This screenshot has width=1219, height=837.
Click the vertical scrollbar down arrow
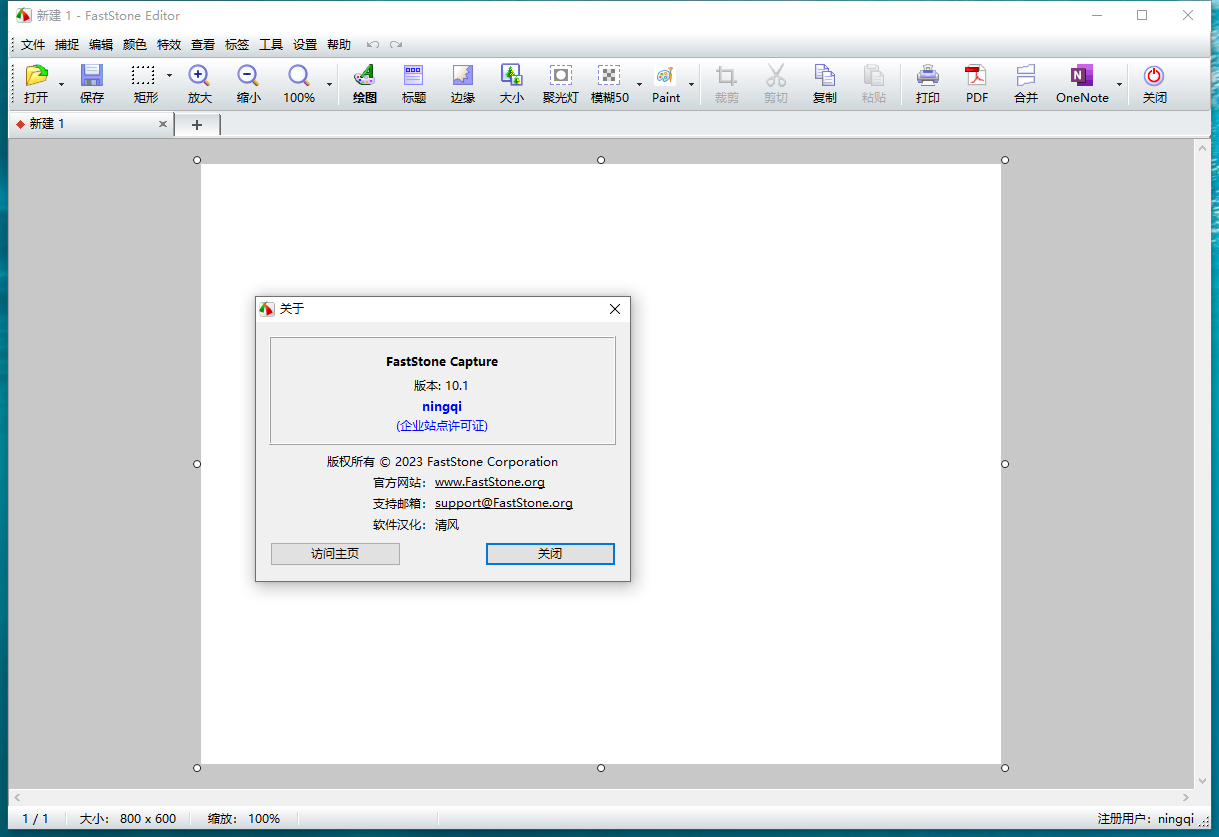coord(1203,780)
